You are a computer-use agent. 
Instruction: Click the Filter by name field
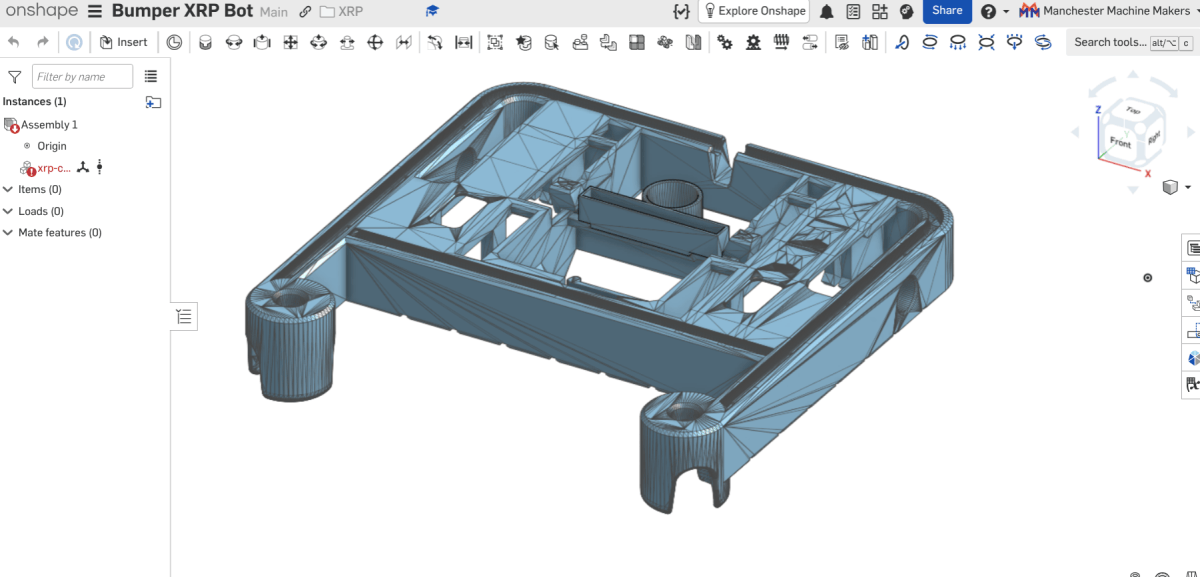point(82,76)
